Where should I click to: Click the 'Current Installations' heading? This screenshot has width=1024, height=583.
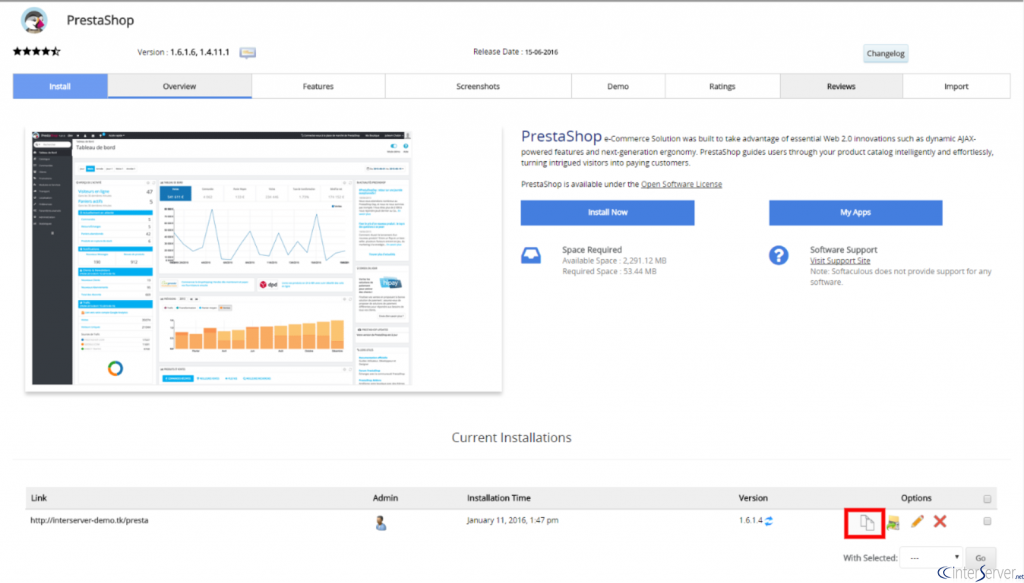click(511, 437)
